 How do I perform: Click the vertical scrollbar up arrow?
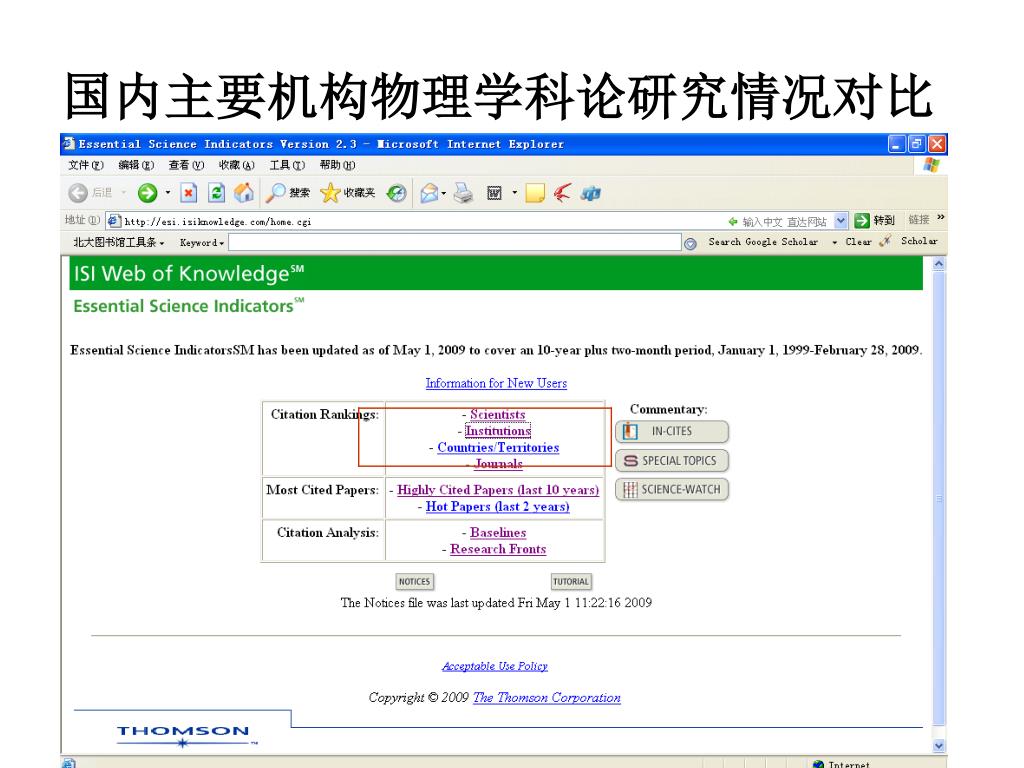(939, 264)
